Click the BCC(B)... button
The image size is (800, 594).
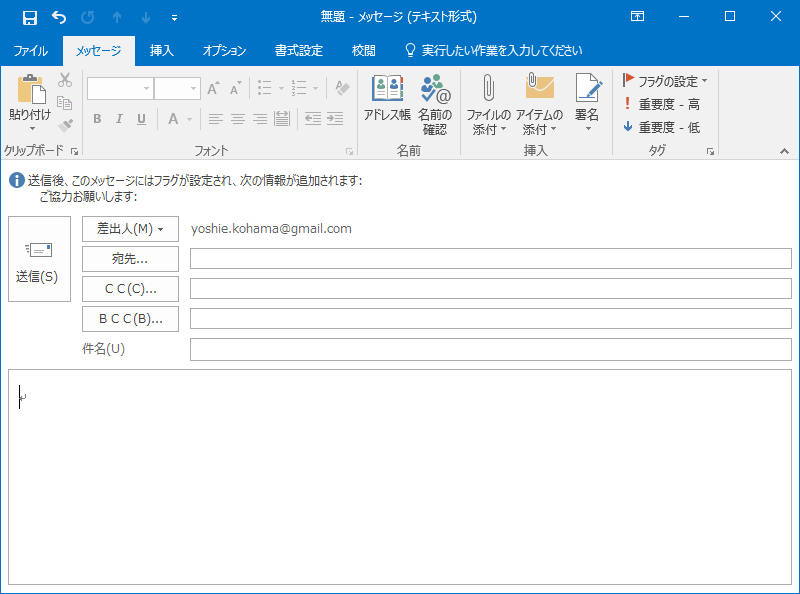tap(131, 319)
